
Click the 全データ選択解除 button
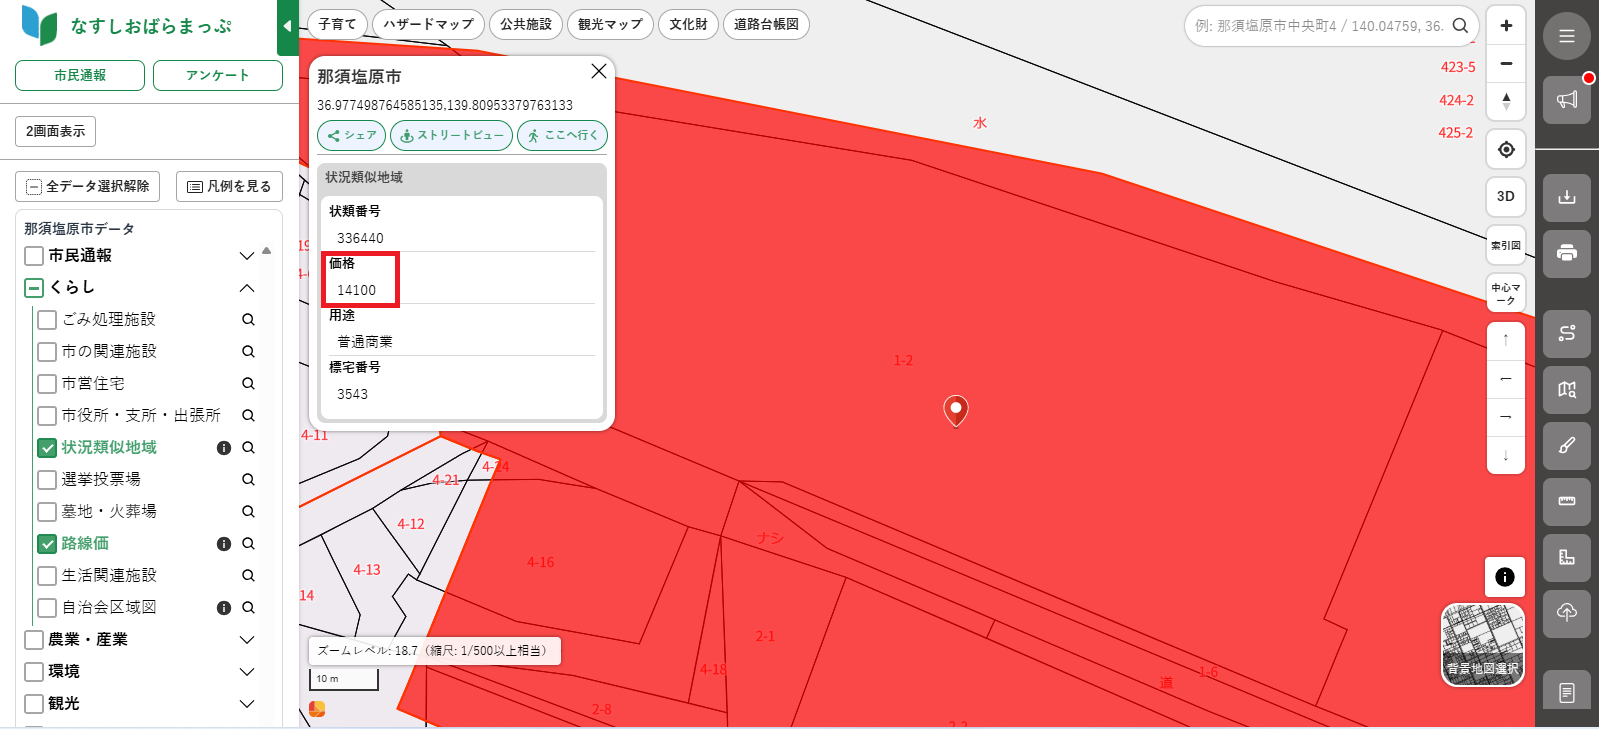88,187
